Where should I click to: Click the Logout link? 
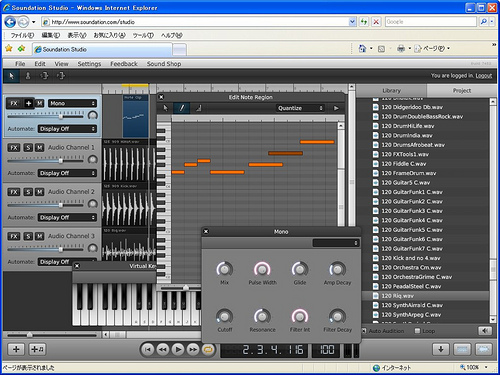click(484, 76)
